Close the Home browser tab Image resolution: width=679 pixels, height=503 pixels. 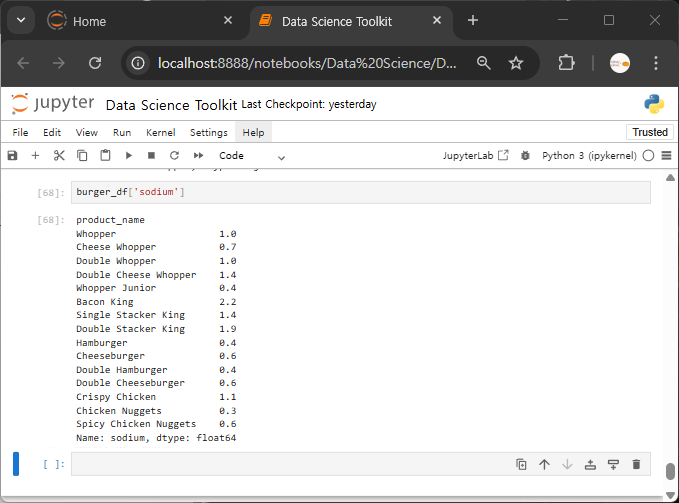[x=228, y=20]
